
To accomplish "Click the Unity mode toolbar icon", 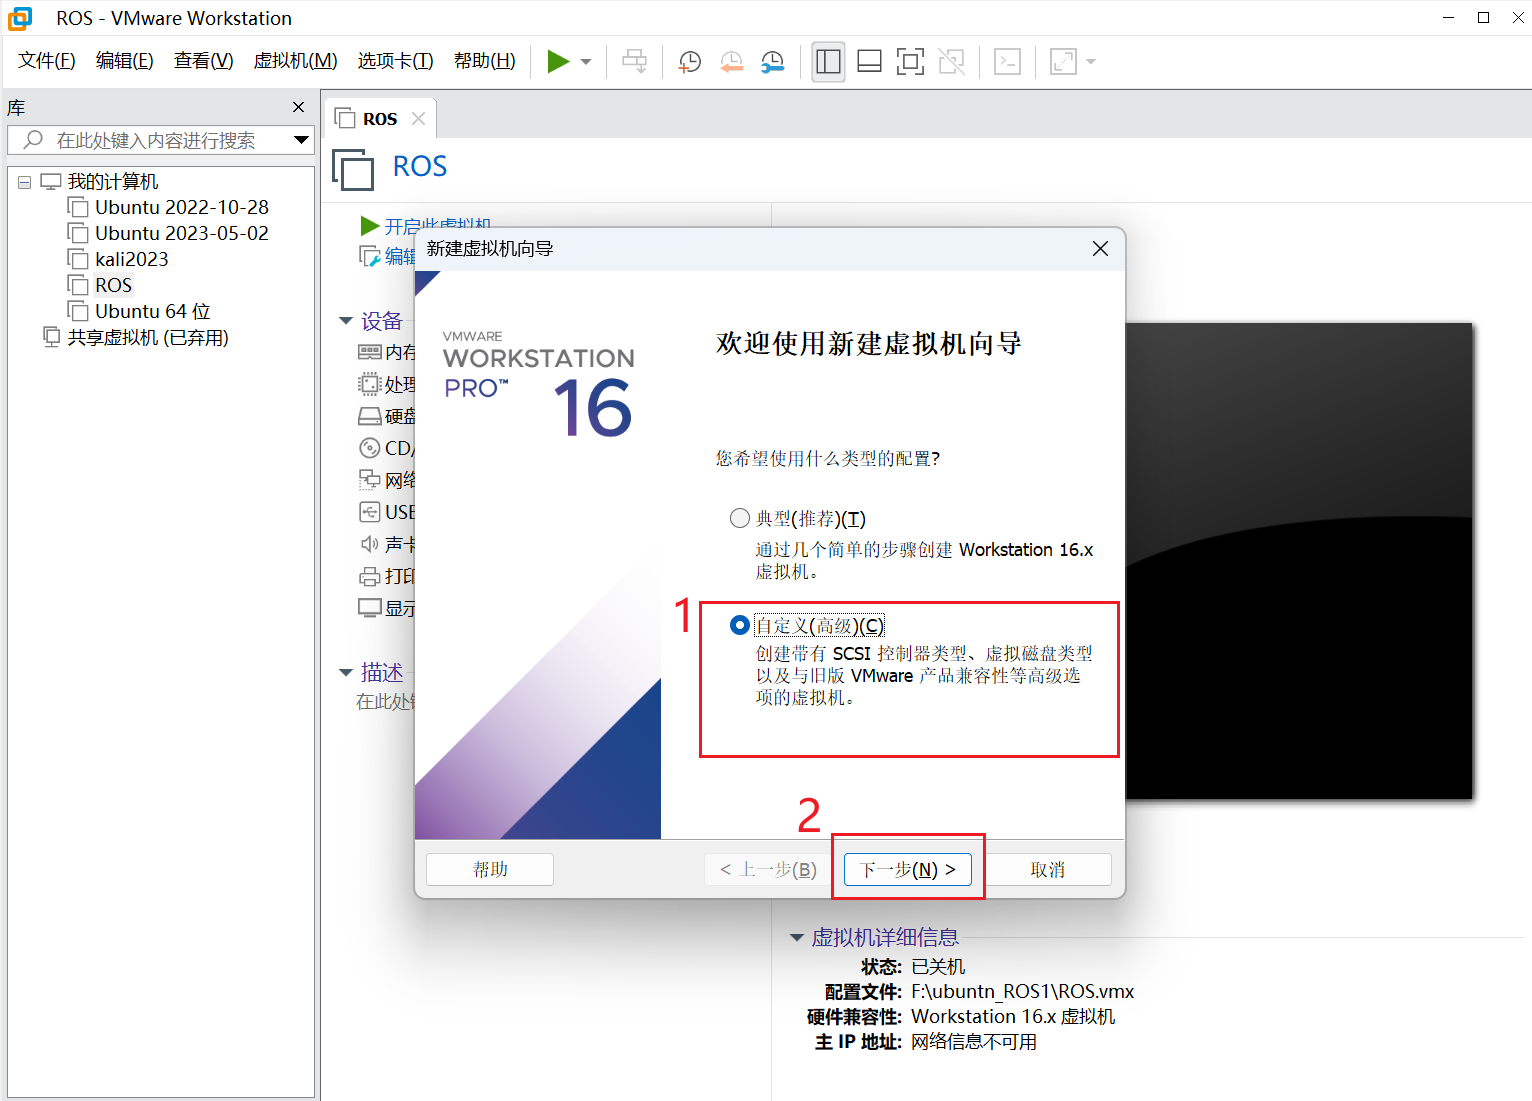I will 952,62.
